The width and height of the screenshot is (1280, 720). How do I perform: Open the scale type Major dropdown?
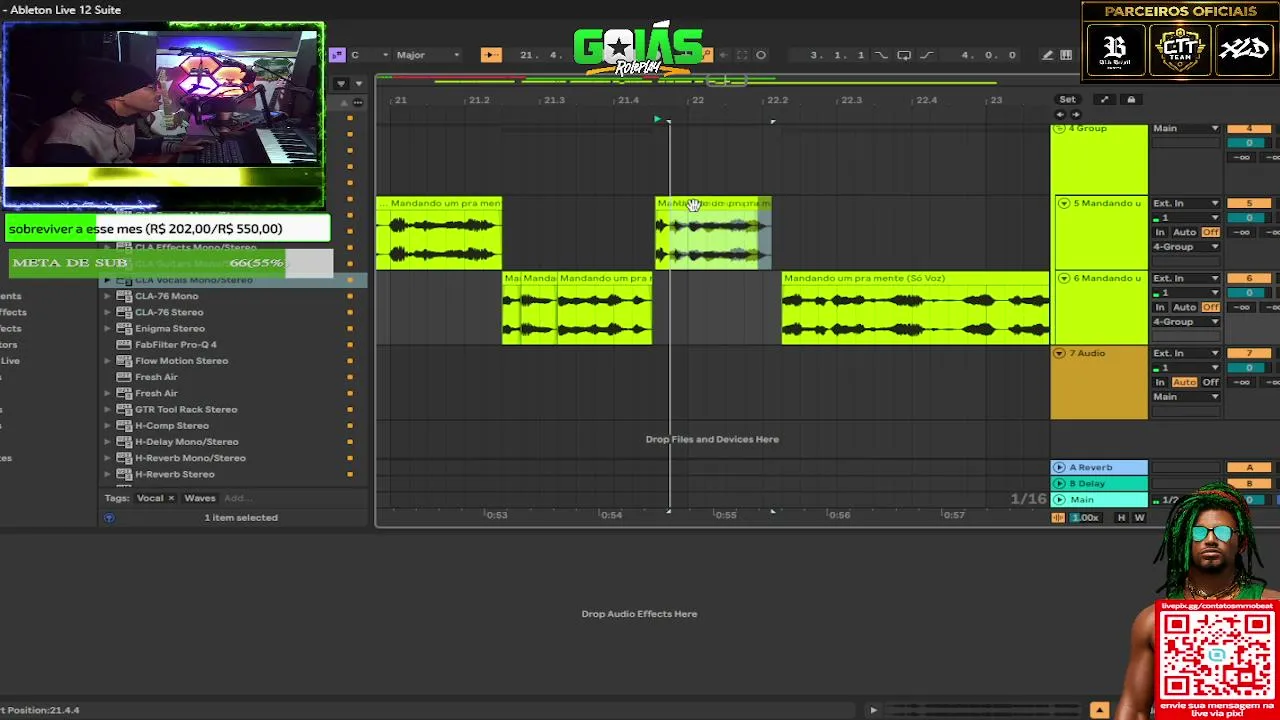427,55
